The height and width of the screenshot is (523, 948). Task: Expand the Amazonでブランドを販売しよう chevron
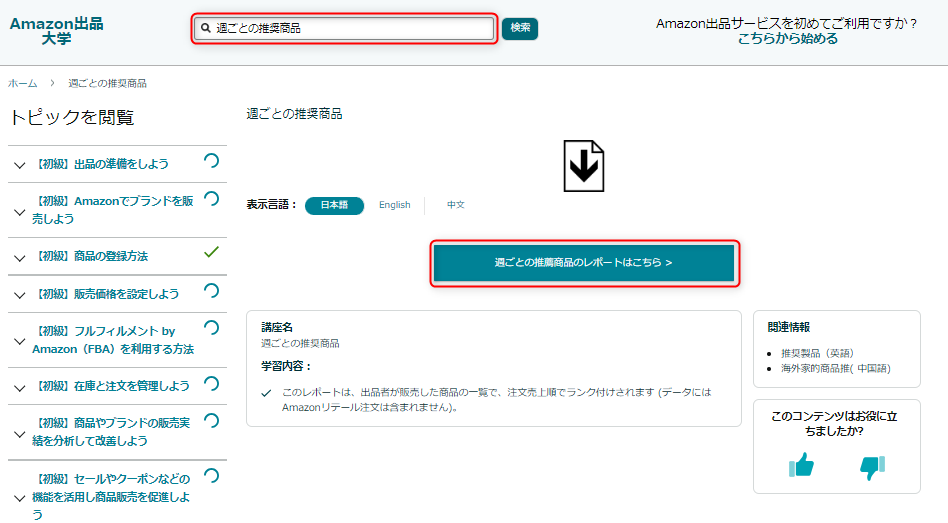coord(19,212)
